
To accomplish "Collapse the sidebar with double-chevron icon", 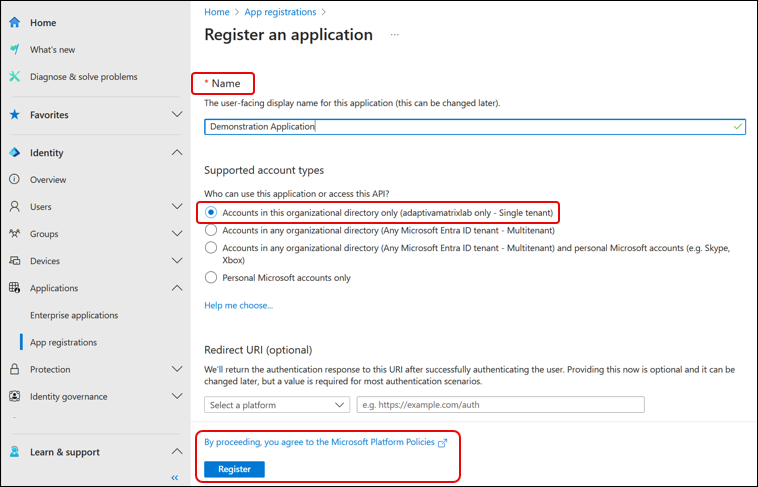I will coord(175,477).
